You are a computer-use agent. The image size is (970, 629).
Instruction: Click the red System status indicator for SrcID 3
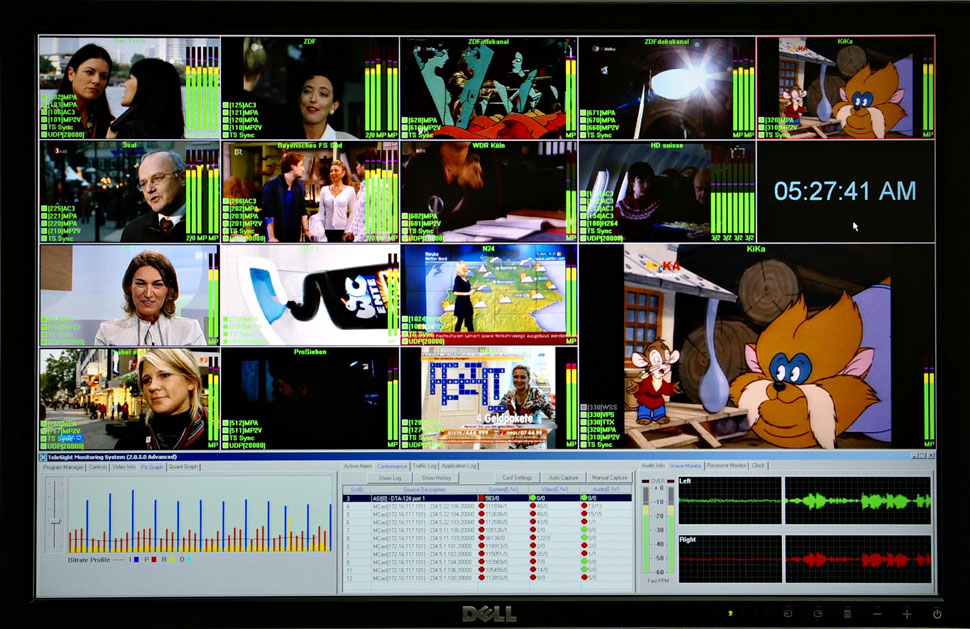point(482,498)
